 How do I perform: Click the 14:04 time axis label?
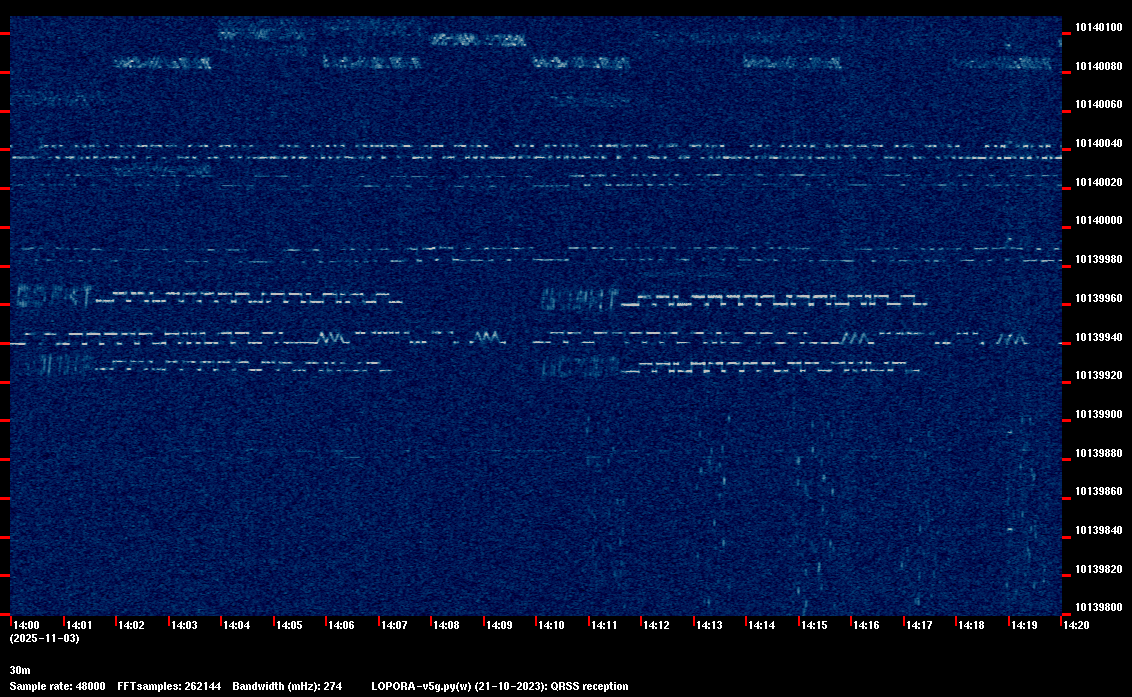[x=237, y=625]
